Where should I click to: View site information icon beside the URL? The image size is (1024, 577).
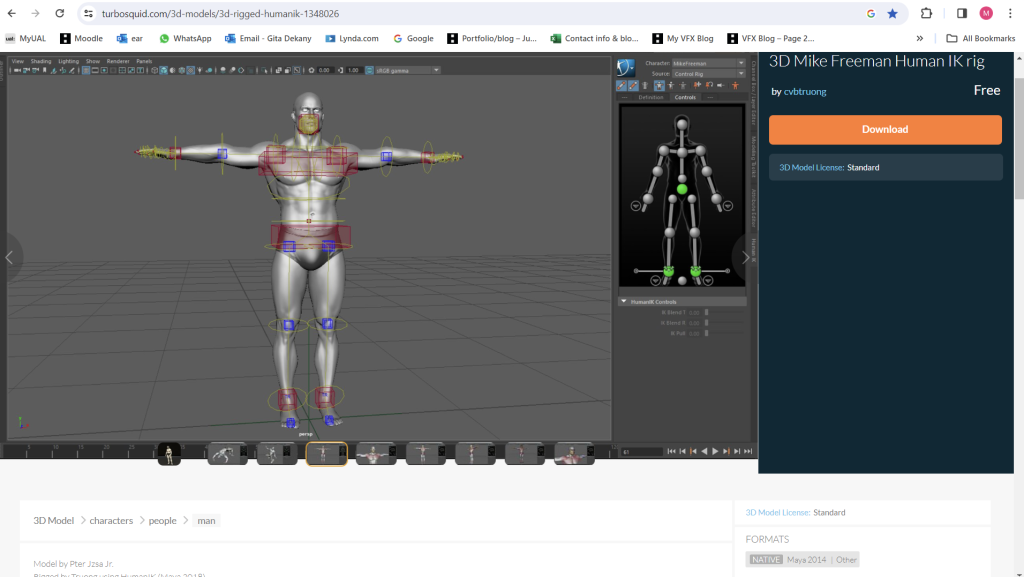pyautogui.click(x=88, y=14)
